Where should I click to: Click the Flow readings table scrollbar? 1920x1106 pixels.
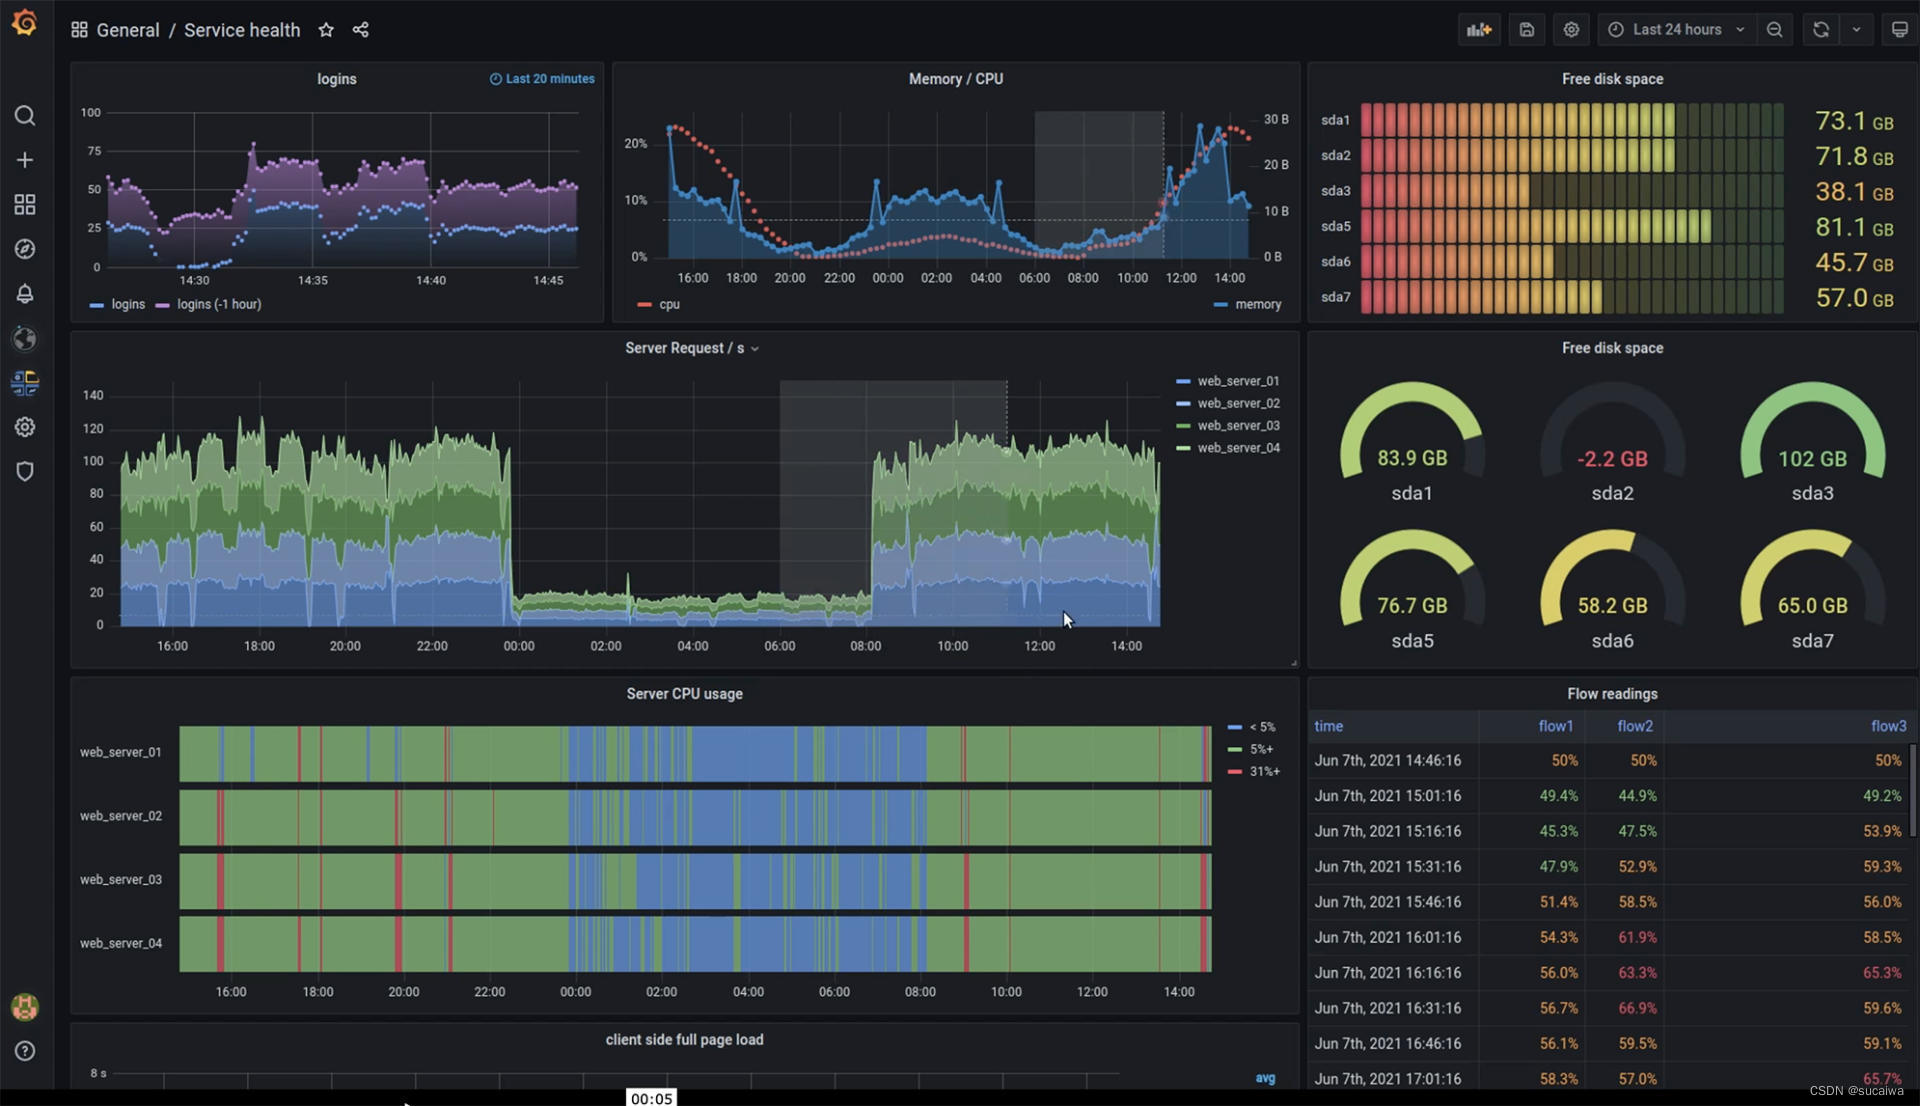pyautogui.click(x=1913, y=790)
